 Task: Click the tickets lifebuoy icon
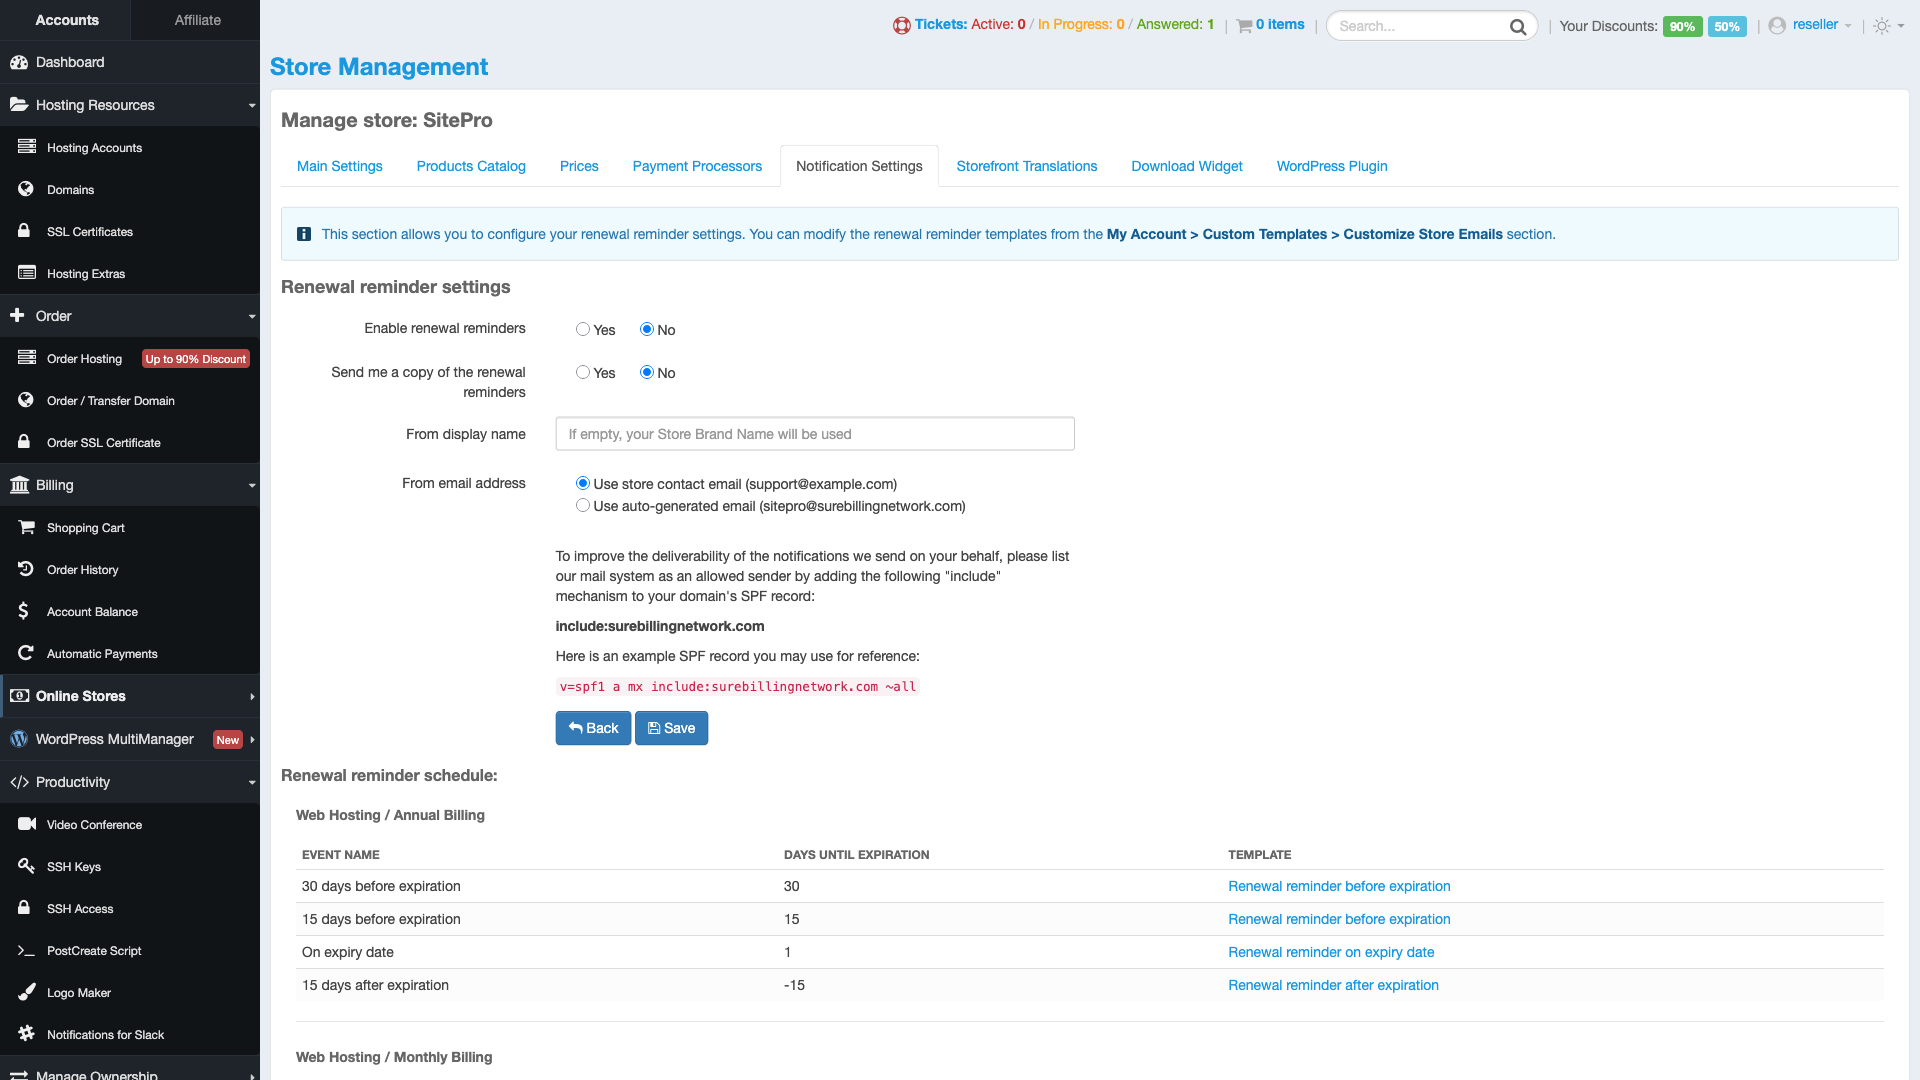tap(901, 26)
